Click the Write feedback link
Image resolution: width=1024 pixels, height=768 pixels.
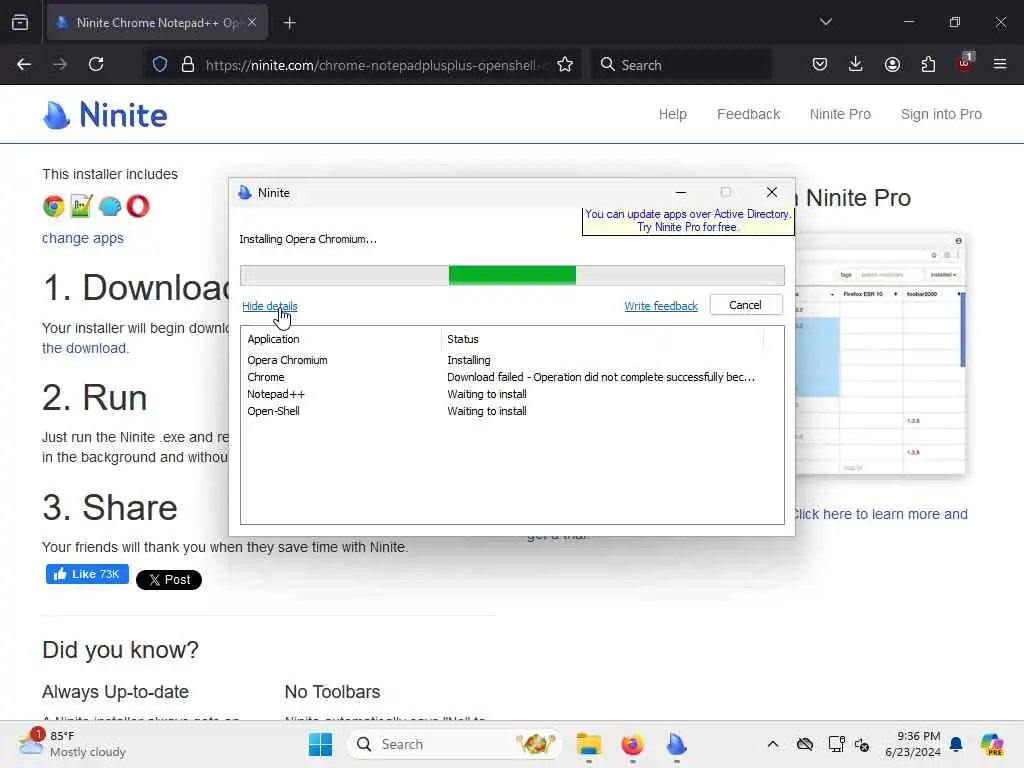(x=661, y=306)
